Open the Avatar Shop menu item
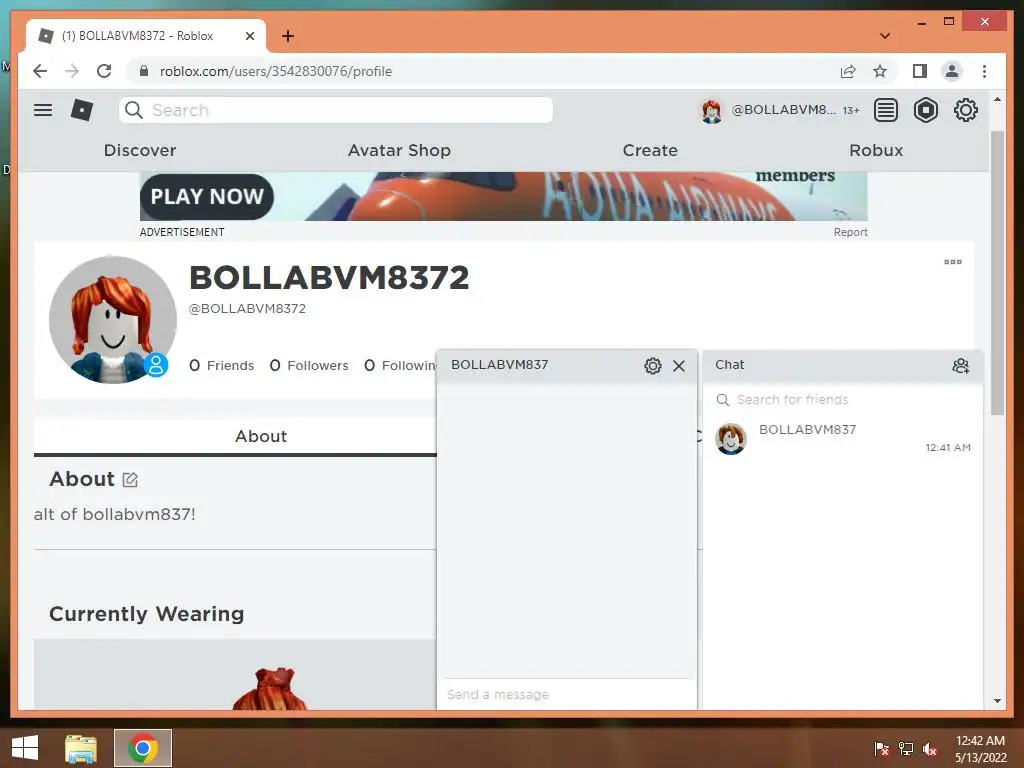1024x768 pixels. [x=399, y=150]
